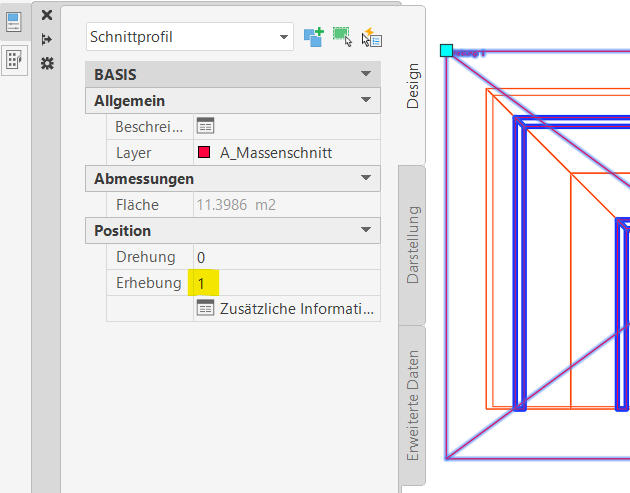
Task: Click the Quick select icon
Action: coord(372,37)
